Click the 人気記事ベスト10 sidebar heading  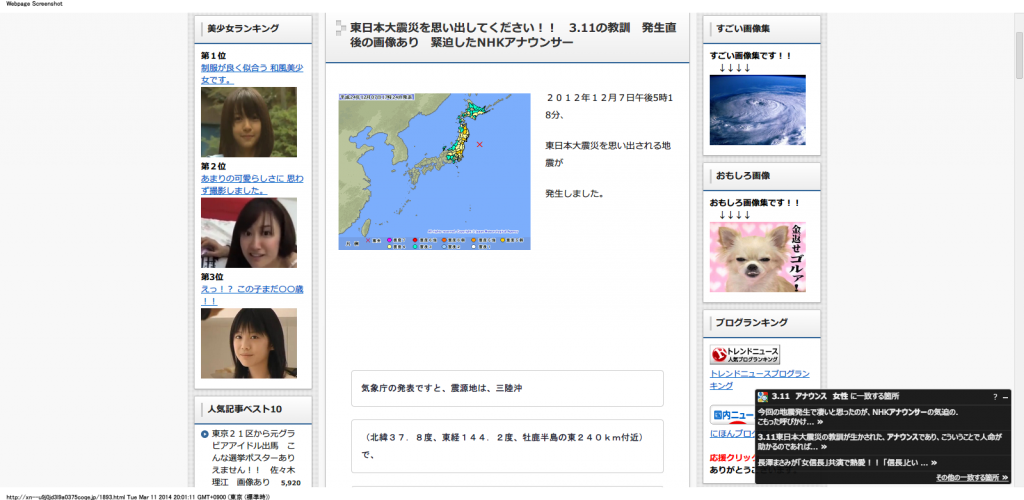coord(245,409)
